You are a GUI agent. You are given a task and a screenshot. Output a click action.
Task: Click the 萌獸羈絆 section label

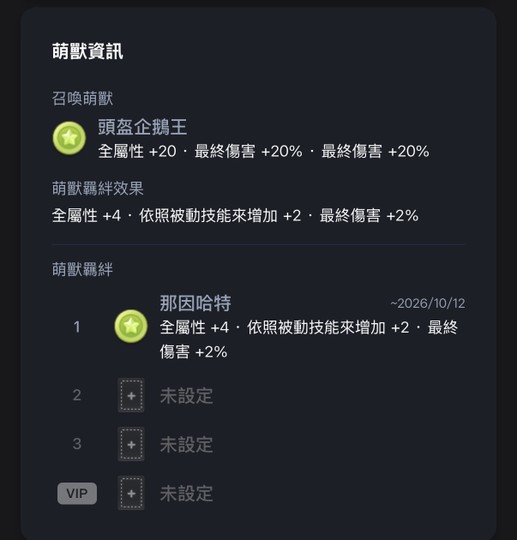(82, 269)
